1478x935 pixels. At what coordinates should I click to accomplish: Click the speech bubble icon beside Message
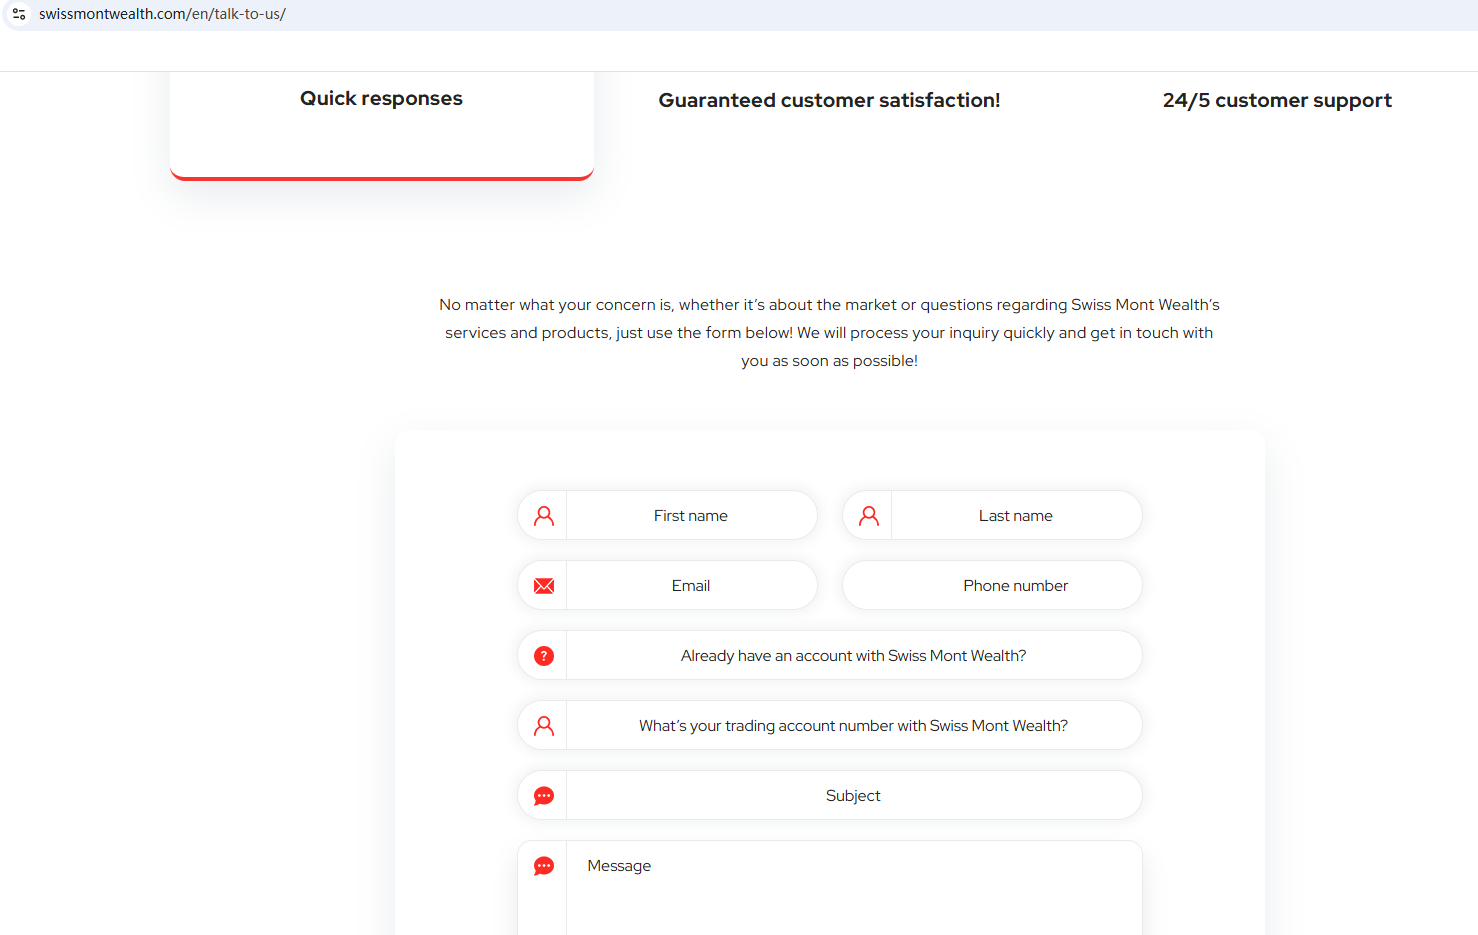point(544,866)
